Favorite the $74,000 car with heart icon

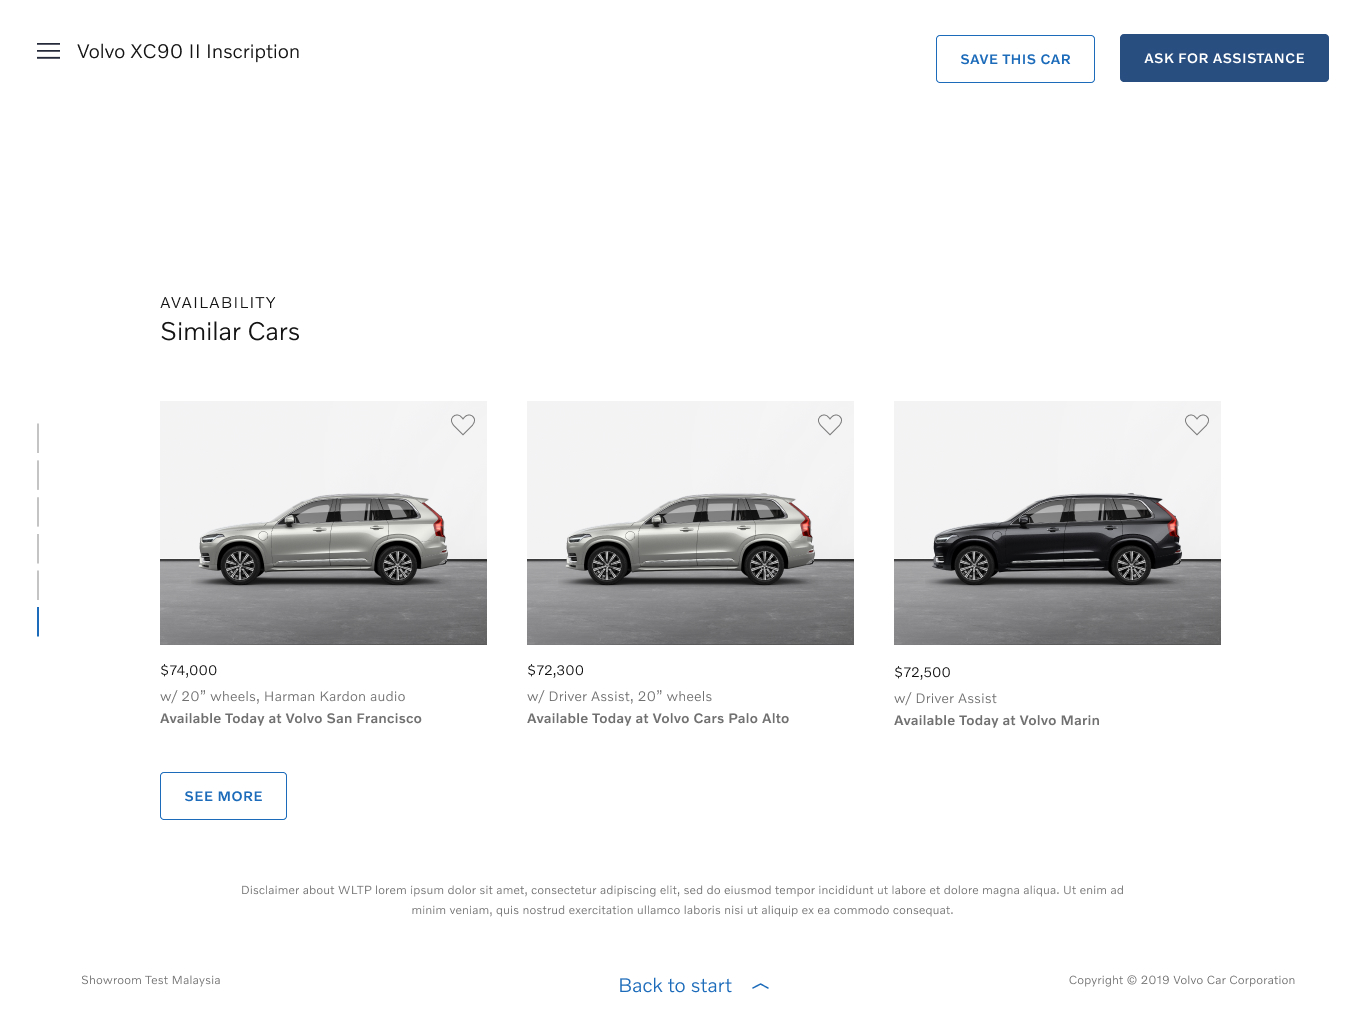pyautogui.click(x=463, y=425)
